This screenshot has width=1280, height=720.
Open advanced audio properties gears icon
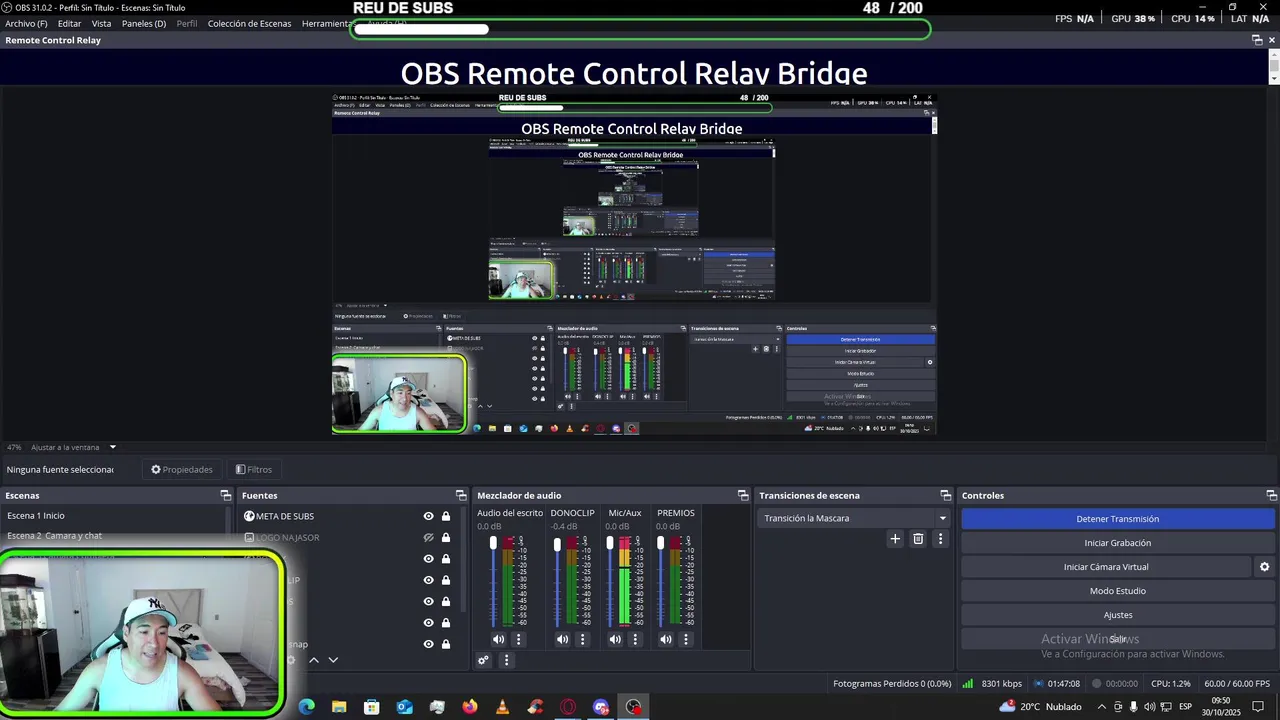[483, 660]
